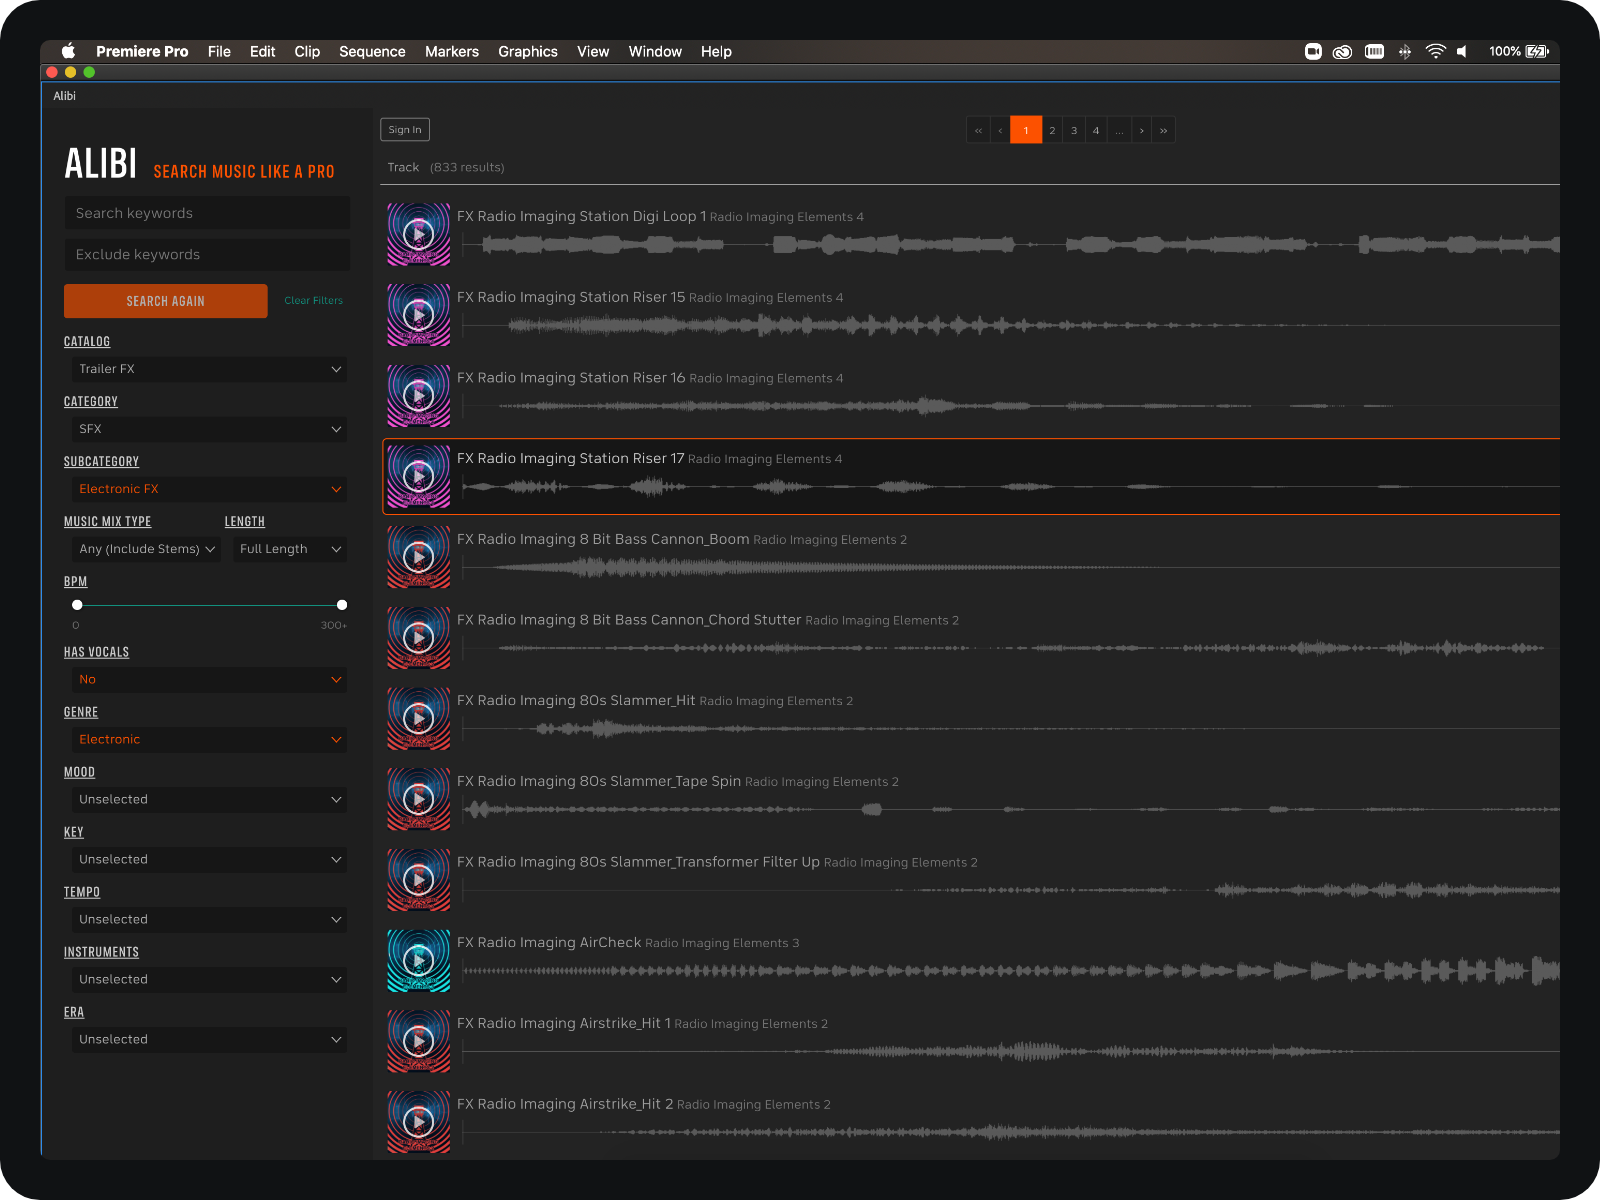Open the Help menu
This screenshot has height=1200, width=1600.
[x=716, y=52]
